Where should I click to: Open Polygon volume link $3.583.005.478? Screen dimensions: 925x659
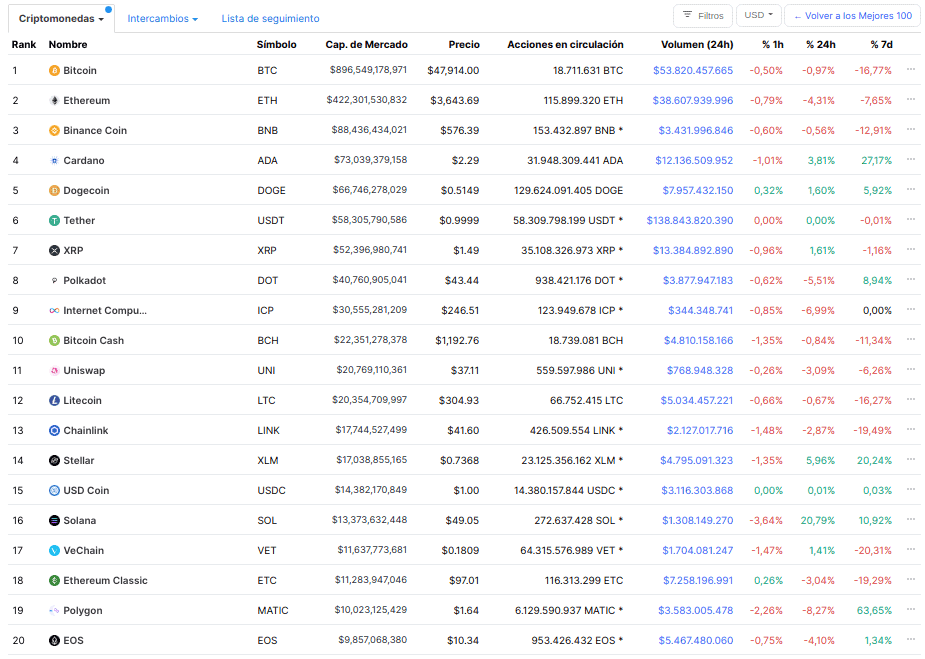tap(696, 611)
